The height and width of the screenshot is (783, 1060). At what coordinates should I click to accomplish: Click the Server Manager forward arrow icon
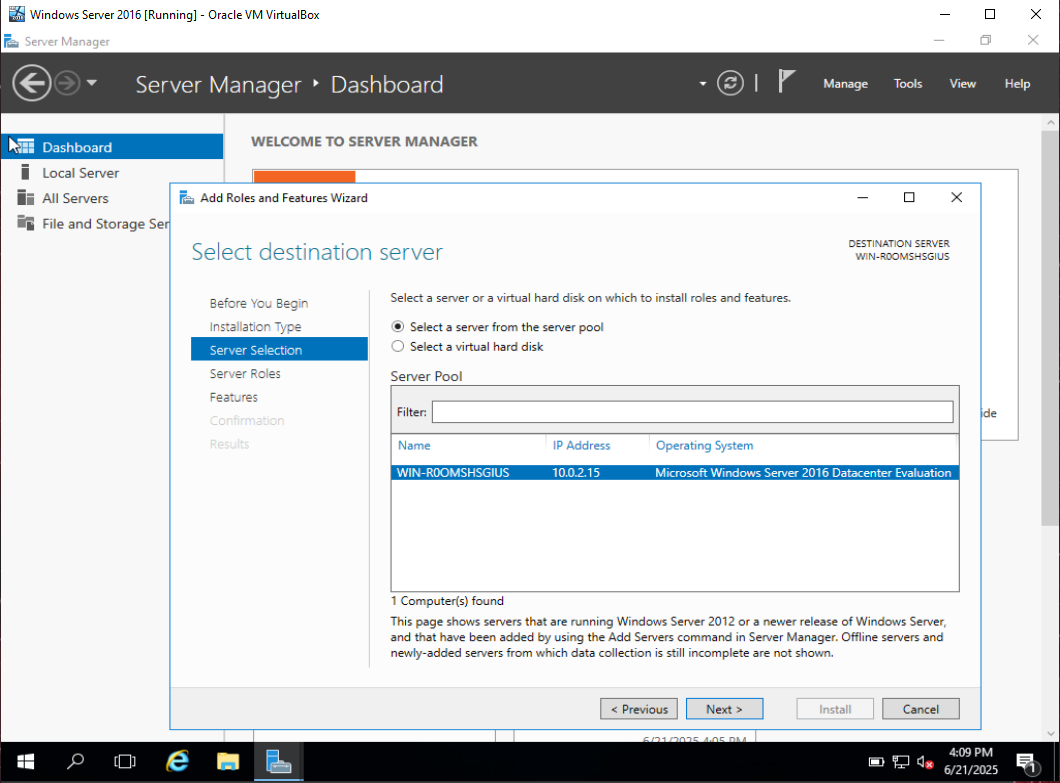[x=67, y=83]
